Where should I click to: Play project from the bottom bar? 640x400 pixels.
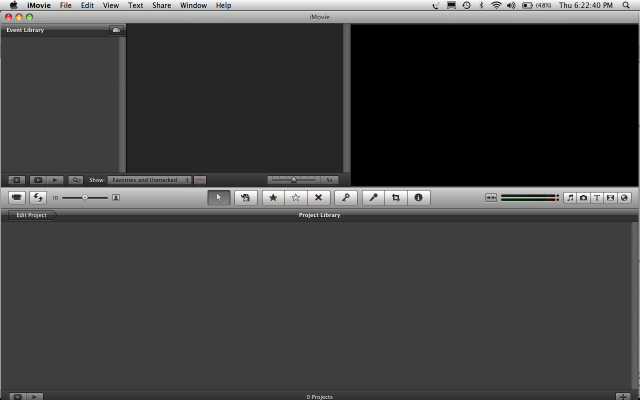35,396
